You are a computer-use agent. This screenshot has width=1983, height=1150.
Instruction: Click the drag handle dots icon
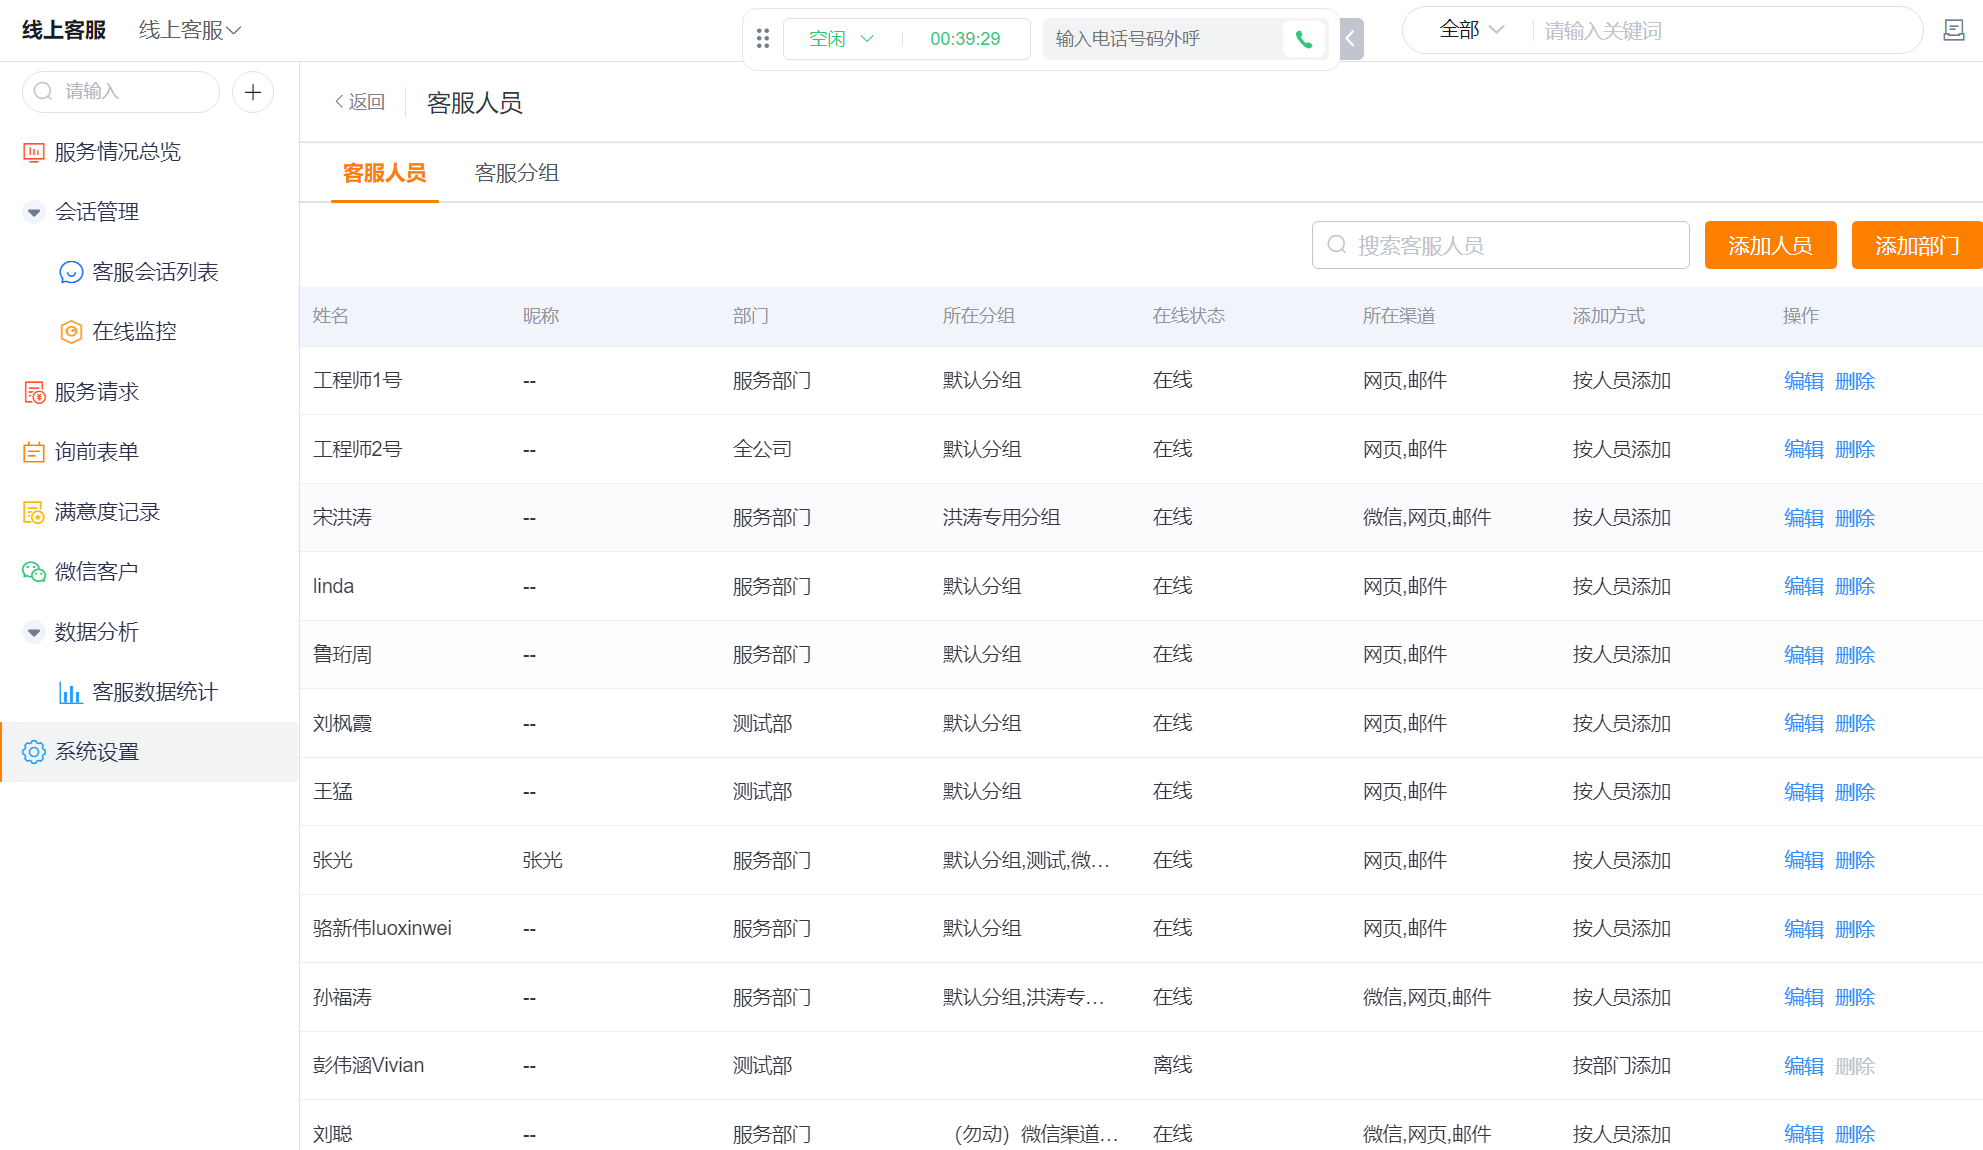tap(763, 38)
